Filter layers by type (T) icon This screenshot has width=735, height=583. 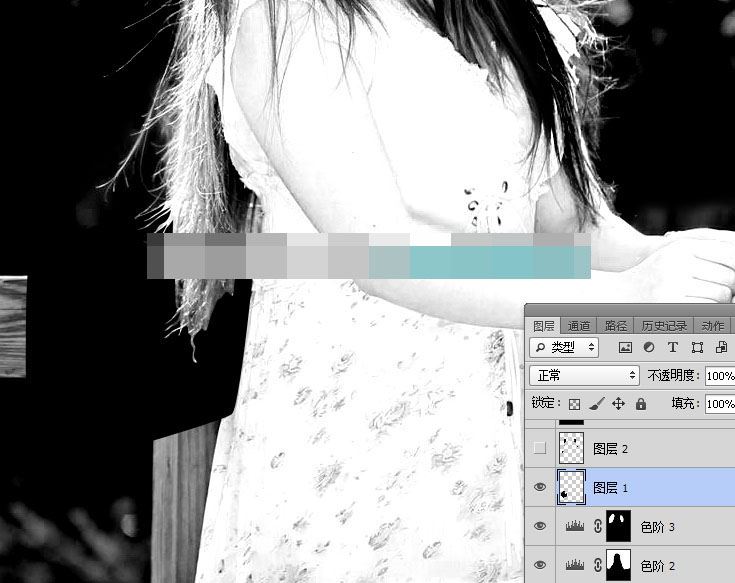tap(672, 348)
